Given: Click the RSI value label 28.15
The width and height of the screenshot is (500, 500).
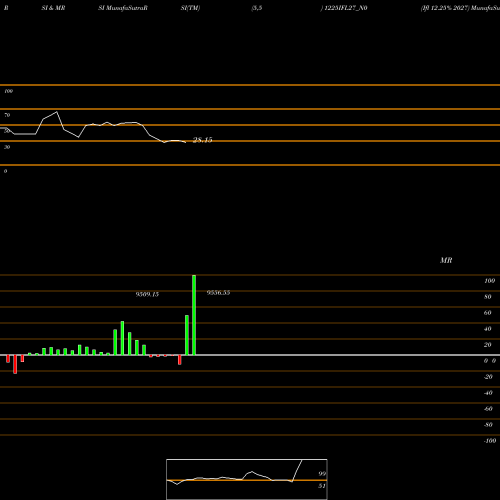Looking at the screenshot, I should [202, 140].
